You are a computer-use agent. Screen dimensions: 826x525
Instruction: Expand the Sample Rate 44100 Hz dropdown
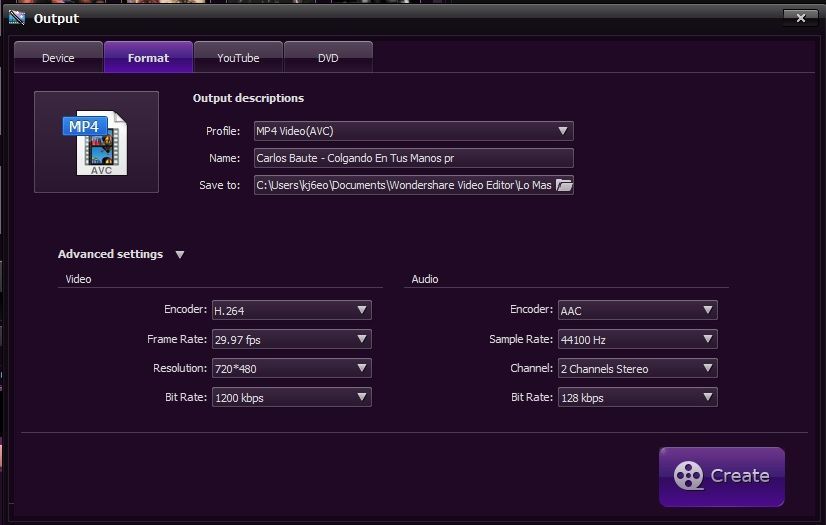[637, 339]
